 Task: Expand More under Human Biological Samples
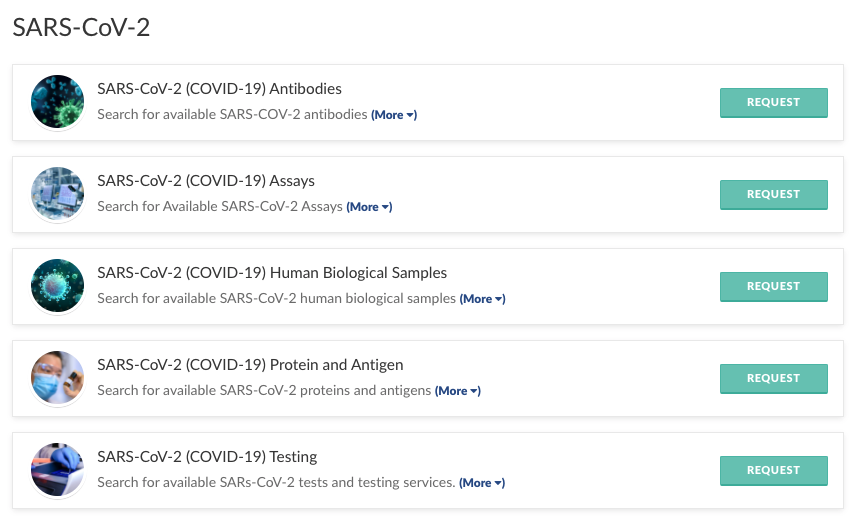pyautogui.click(x=482, y=299)
